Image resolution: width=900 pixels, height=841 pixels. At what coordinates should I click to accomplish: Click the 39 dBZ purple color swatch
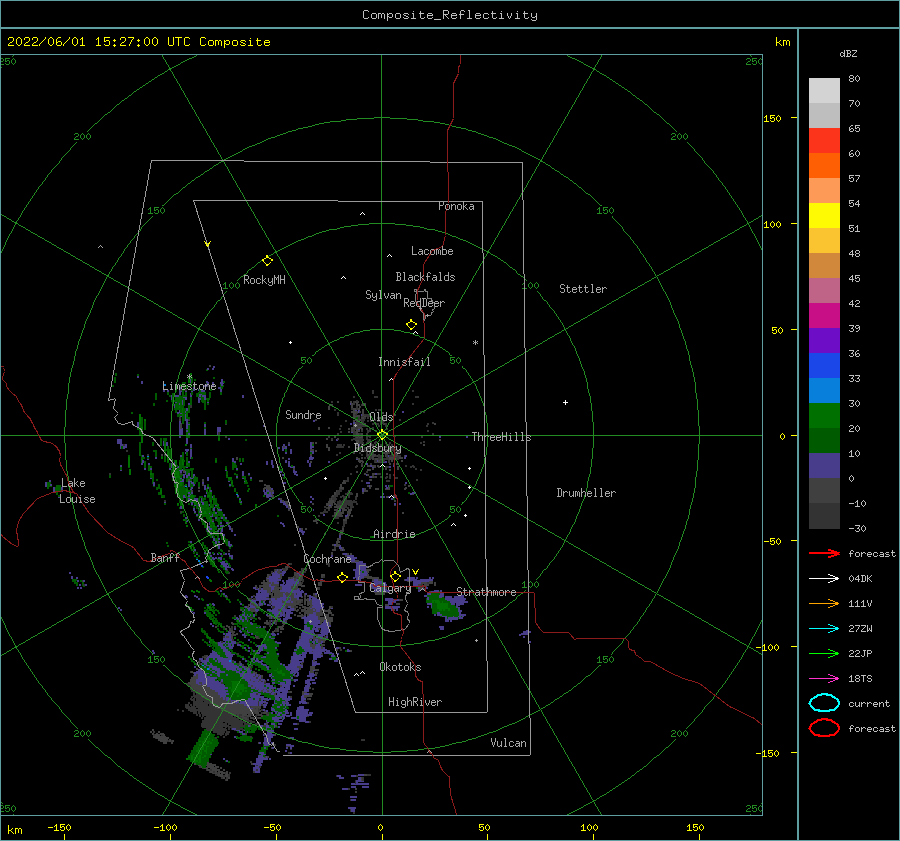tap(824, 340)
